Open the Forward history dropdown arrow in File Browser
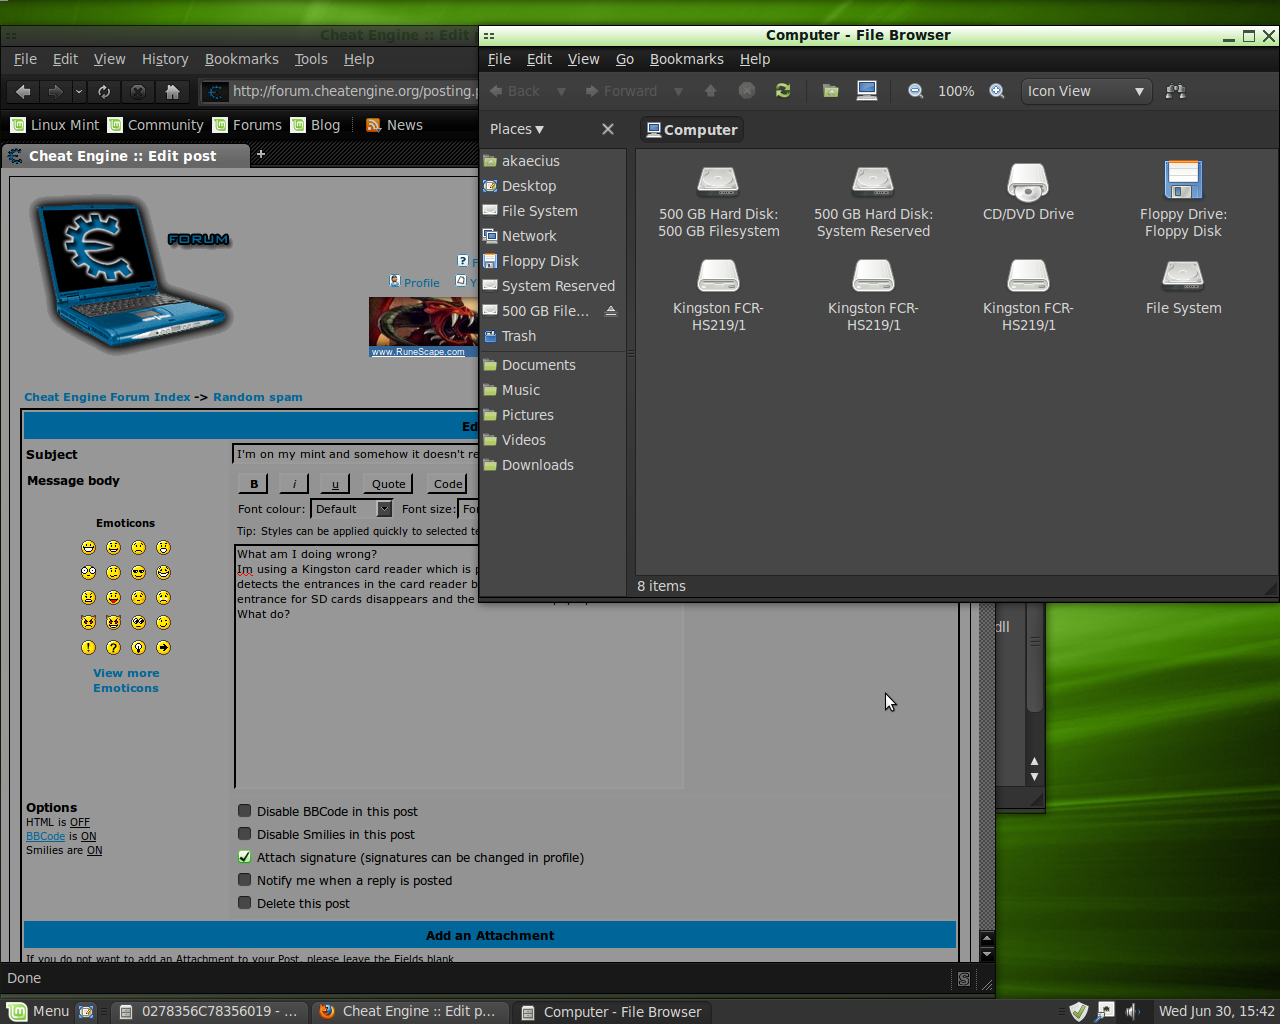 coord(678,91)
